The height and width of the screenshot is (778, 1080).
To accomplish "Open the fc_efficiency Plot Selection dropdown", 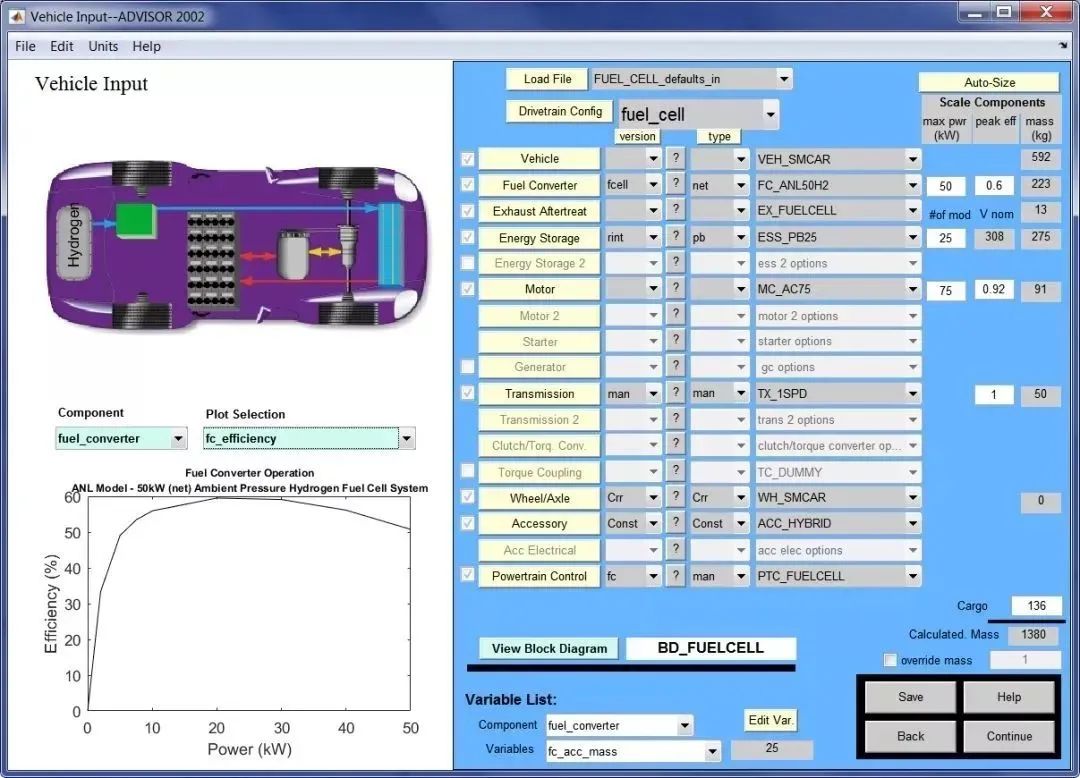I will click(309, 439).
